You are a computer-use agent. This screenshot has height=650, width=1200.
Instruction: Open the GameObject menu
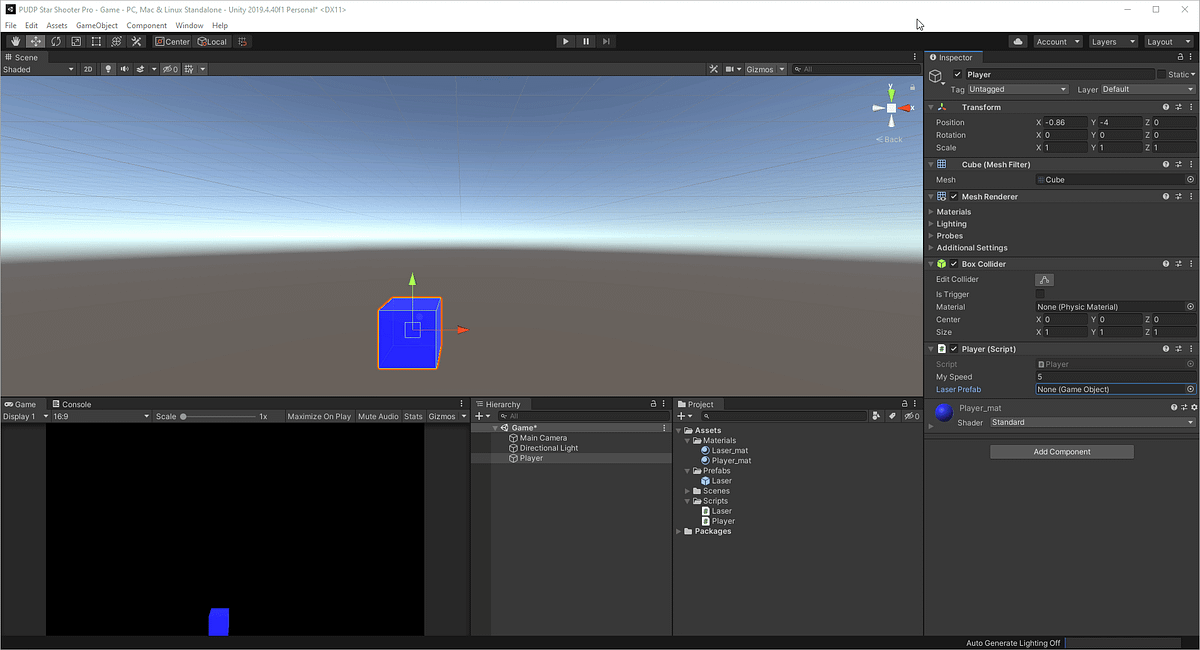(x=96, y=25)
